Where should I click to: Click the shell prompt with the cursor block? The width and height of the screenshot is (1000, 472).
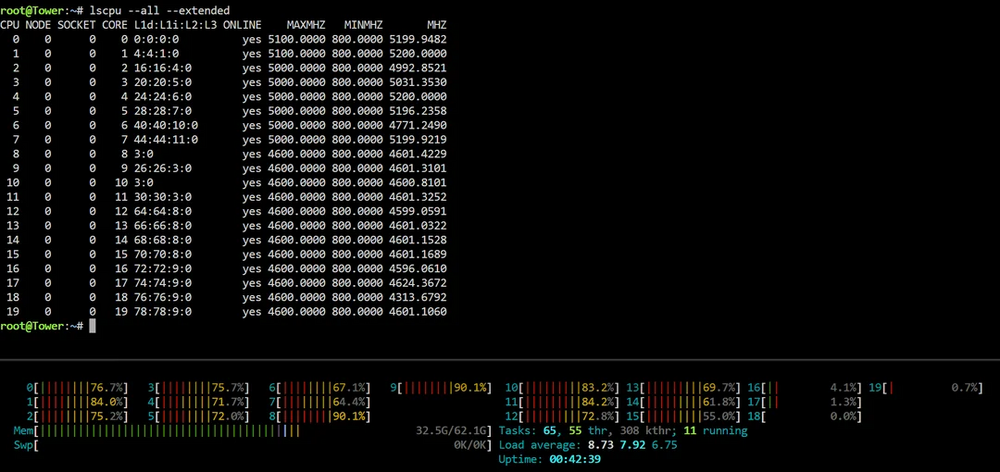(x=48, y=326)
